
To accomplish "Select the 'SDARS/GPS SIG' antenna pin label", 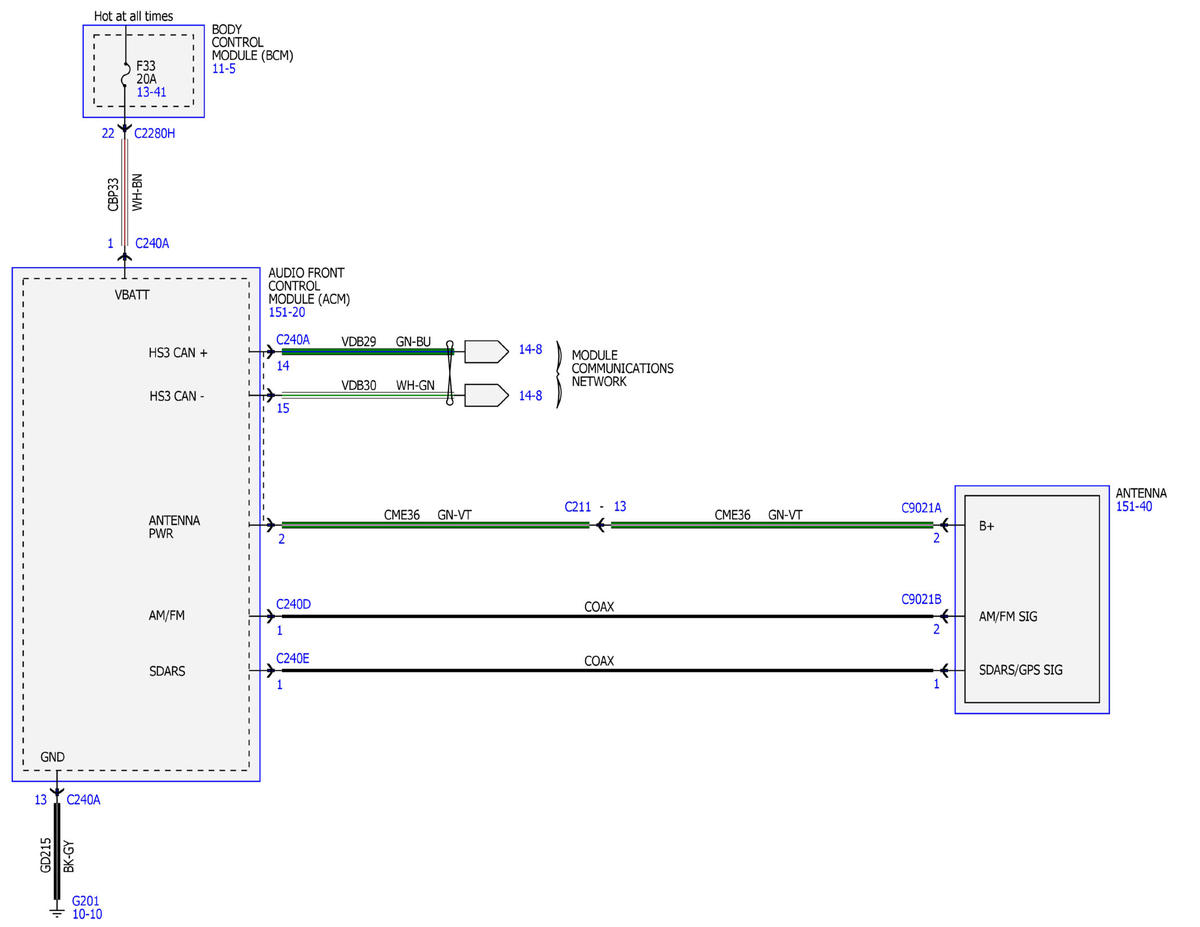I will click(x=1020, y=670).
